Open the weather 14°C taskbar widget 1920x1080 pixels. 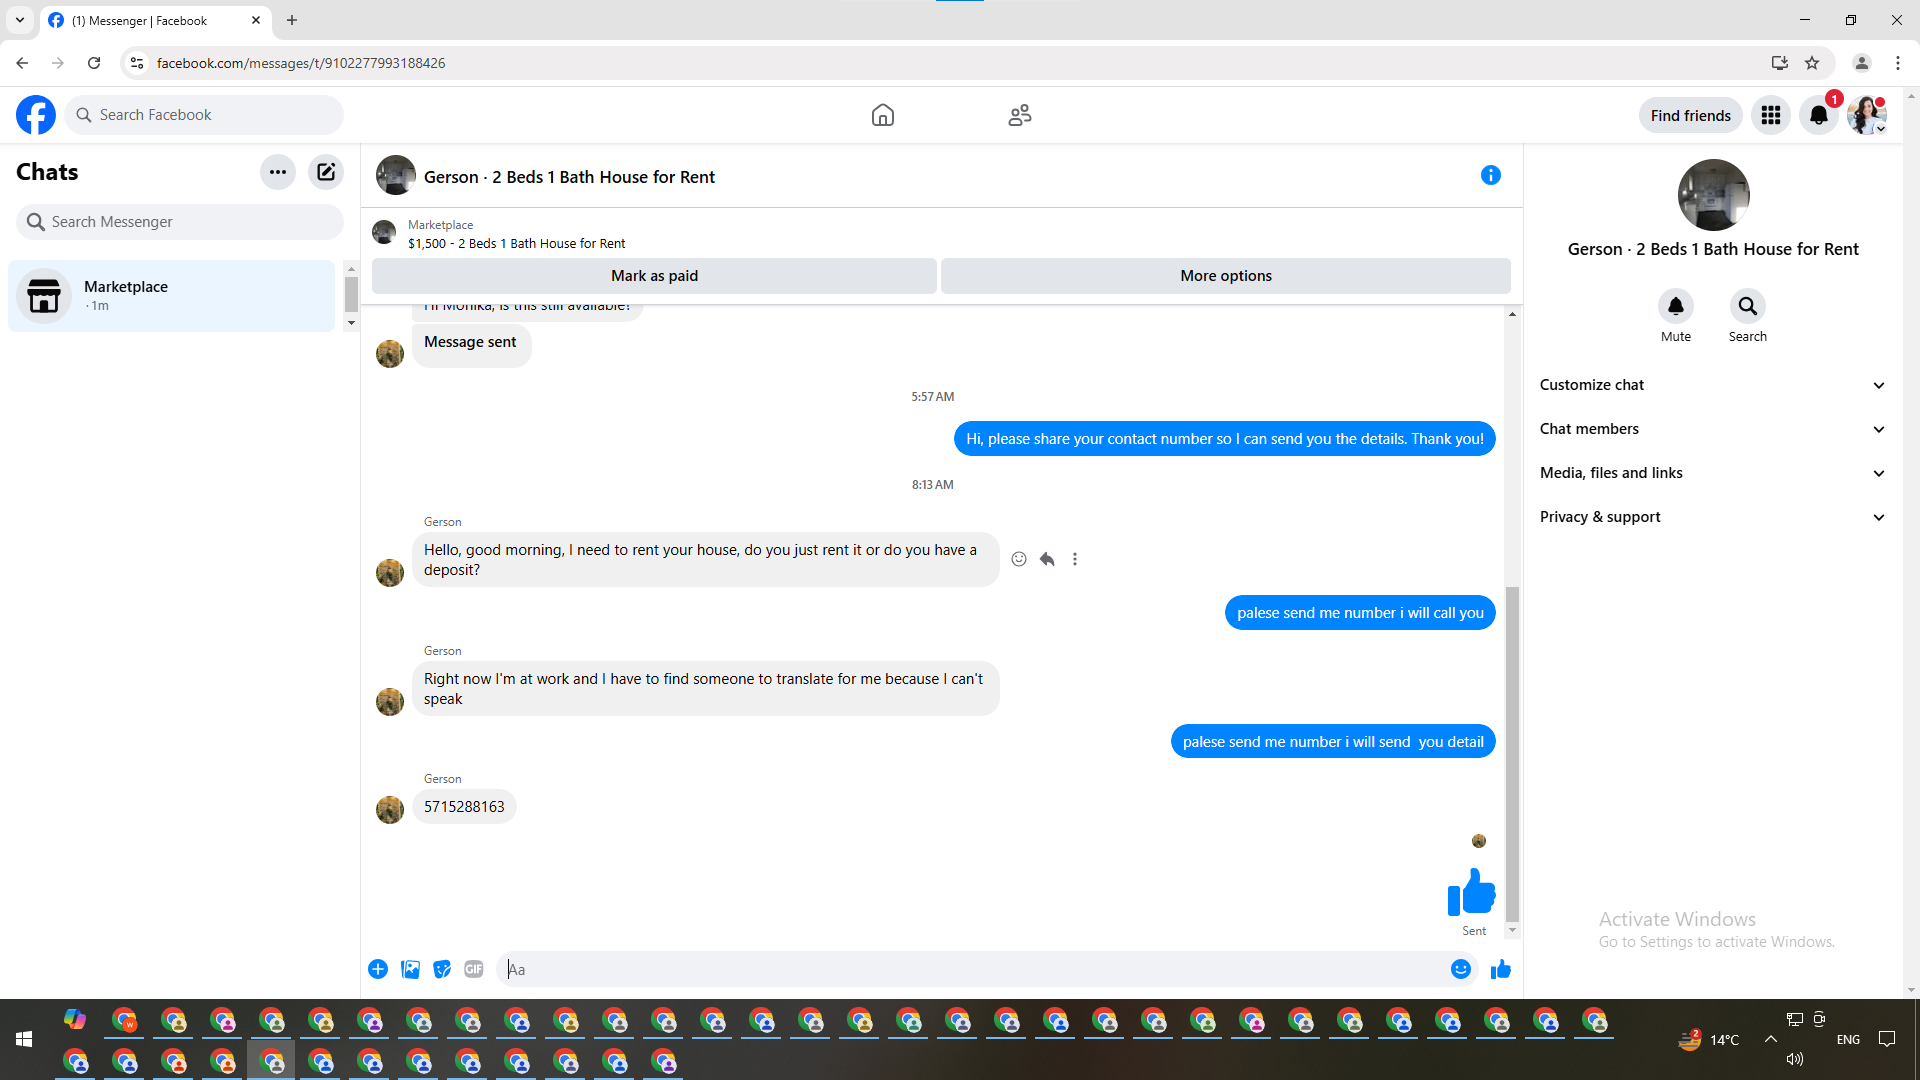[x=1710, y=1040]
